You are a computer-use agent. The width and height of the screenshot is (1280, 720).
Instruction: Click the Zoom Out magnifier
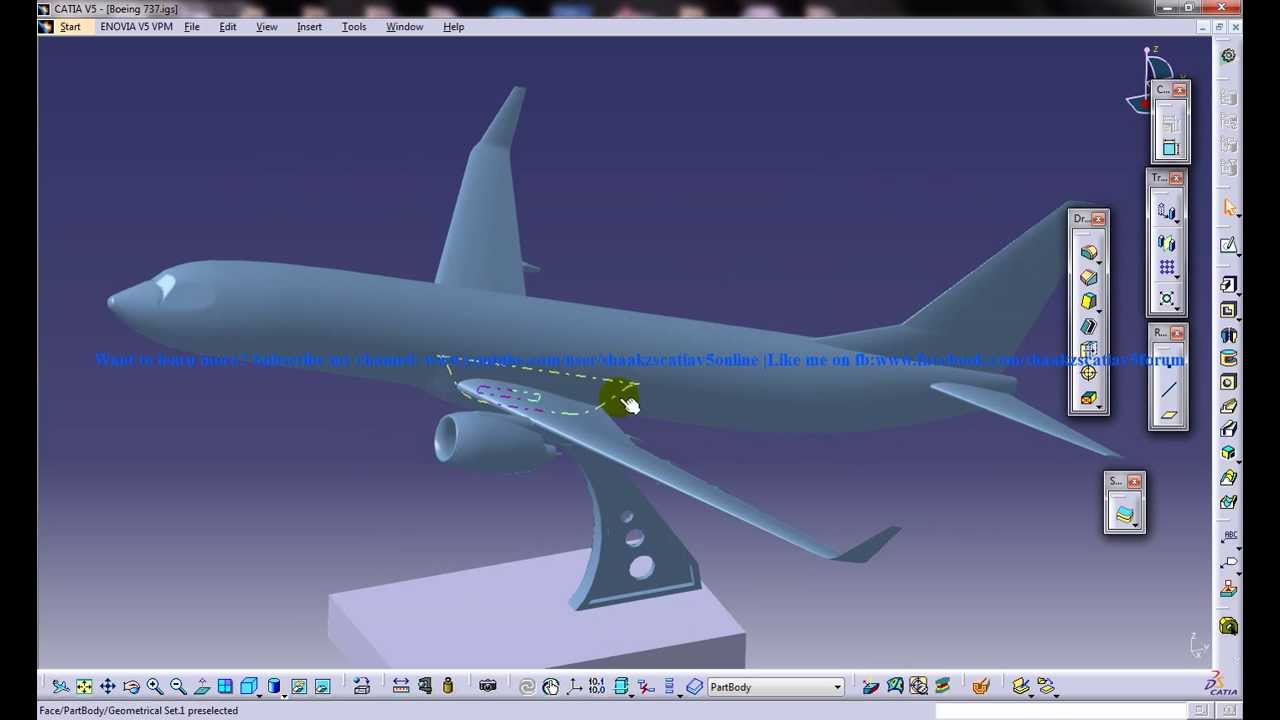[178, 687]
